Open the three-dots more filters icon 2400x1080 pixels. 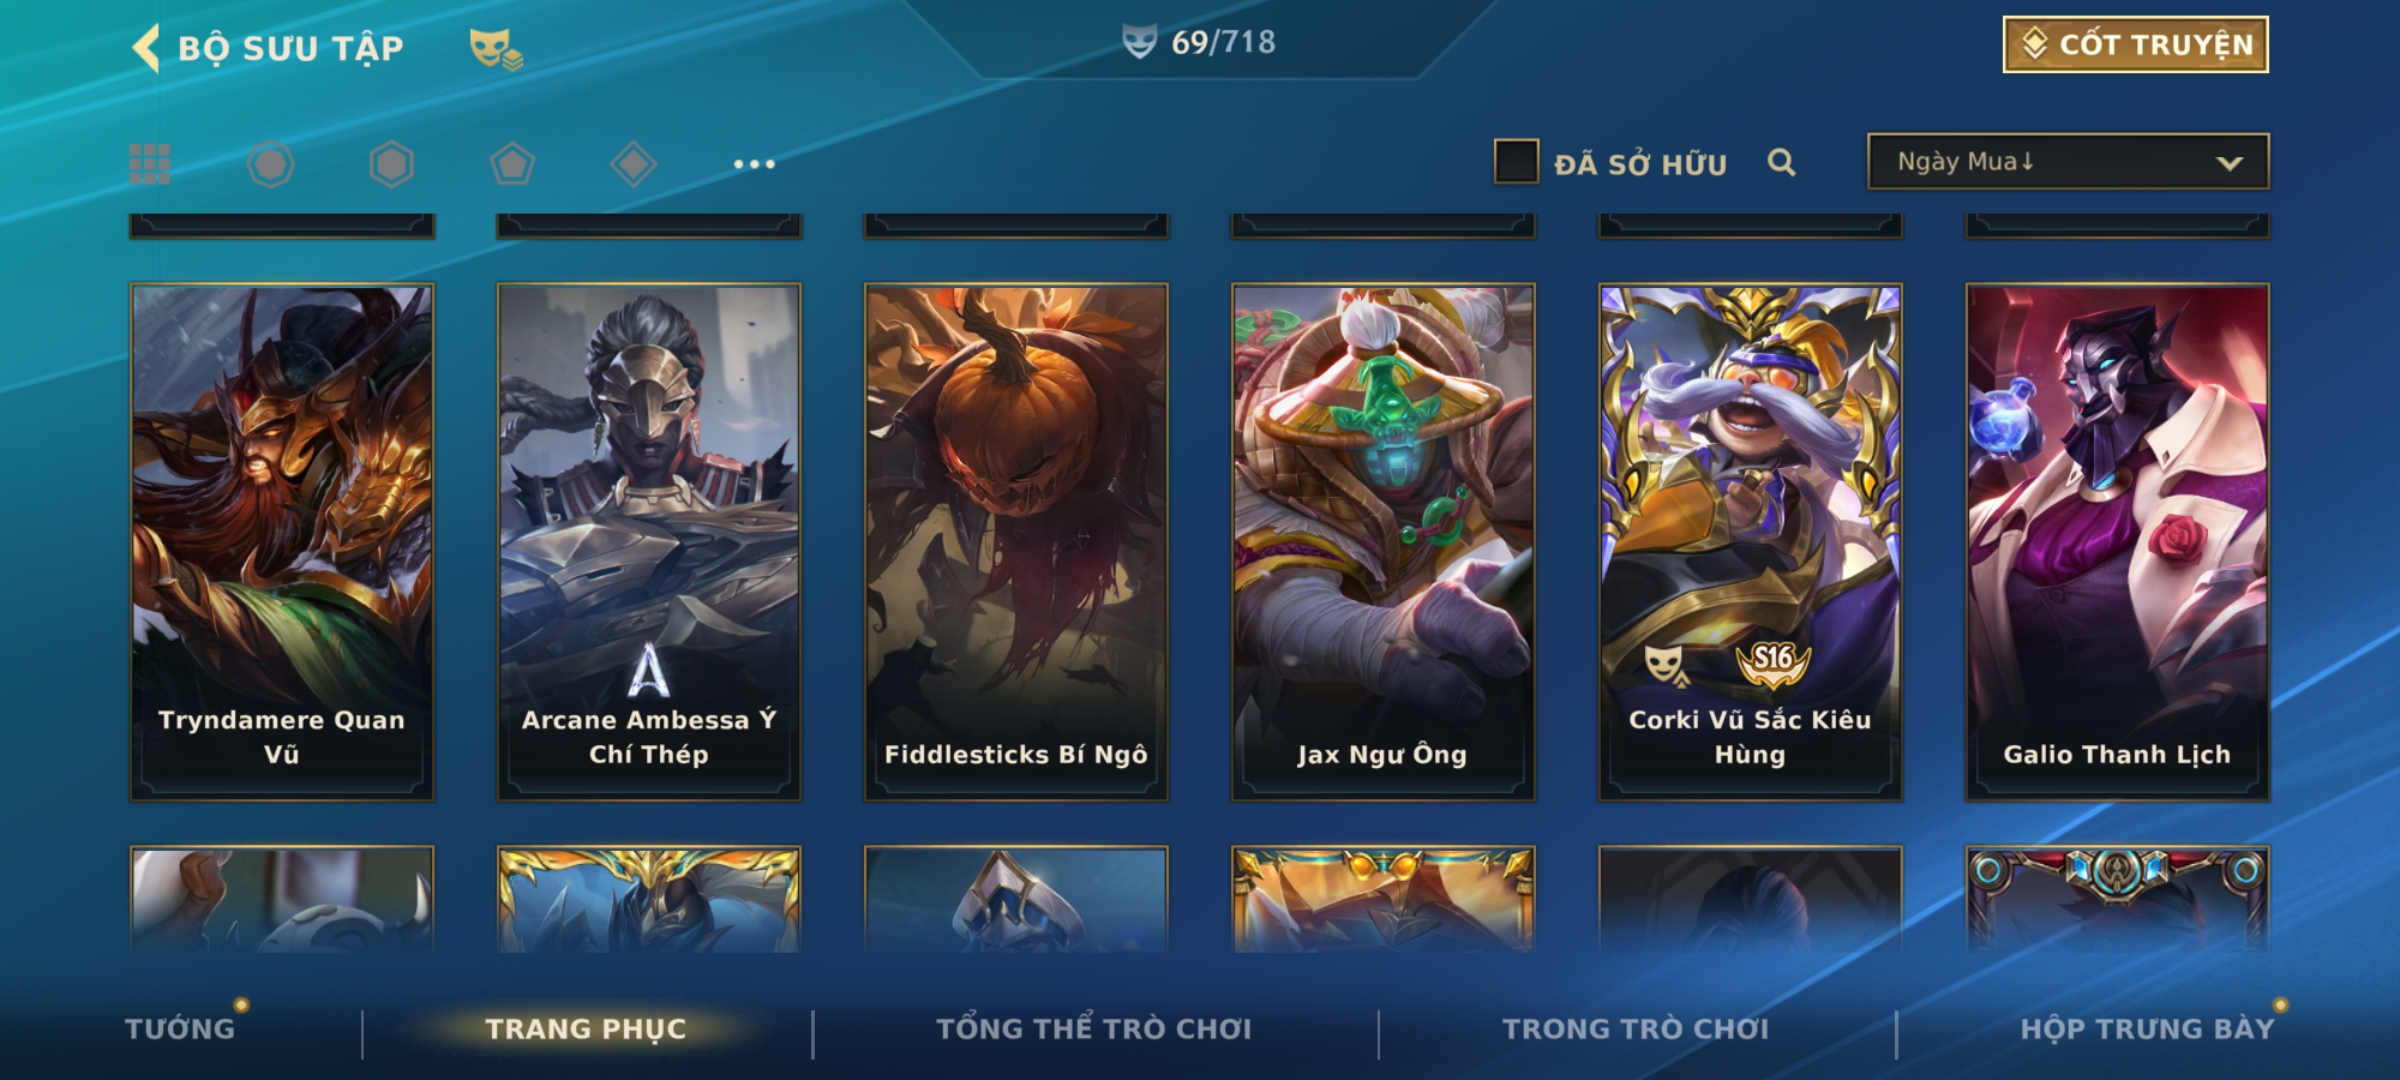tap(754, 164)
